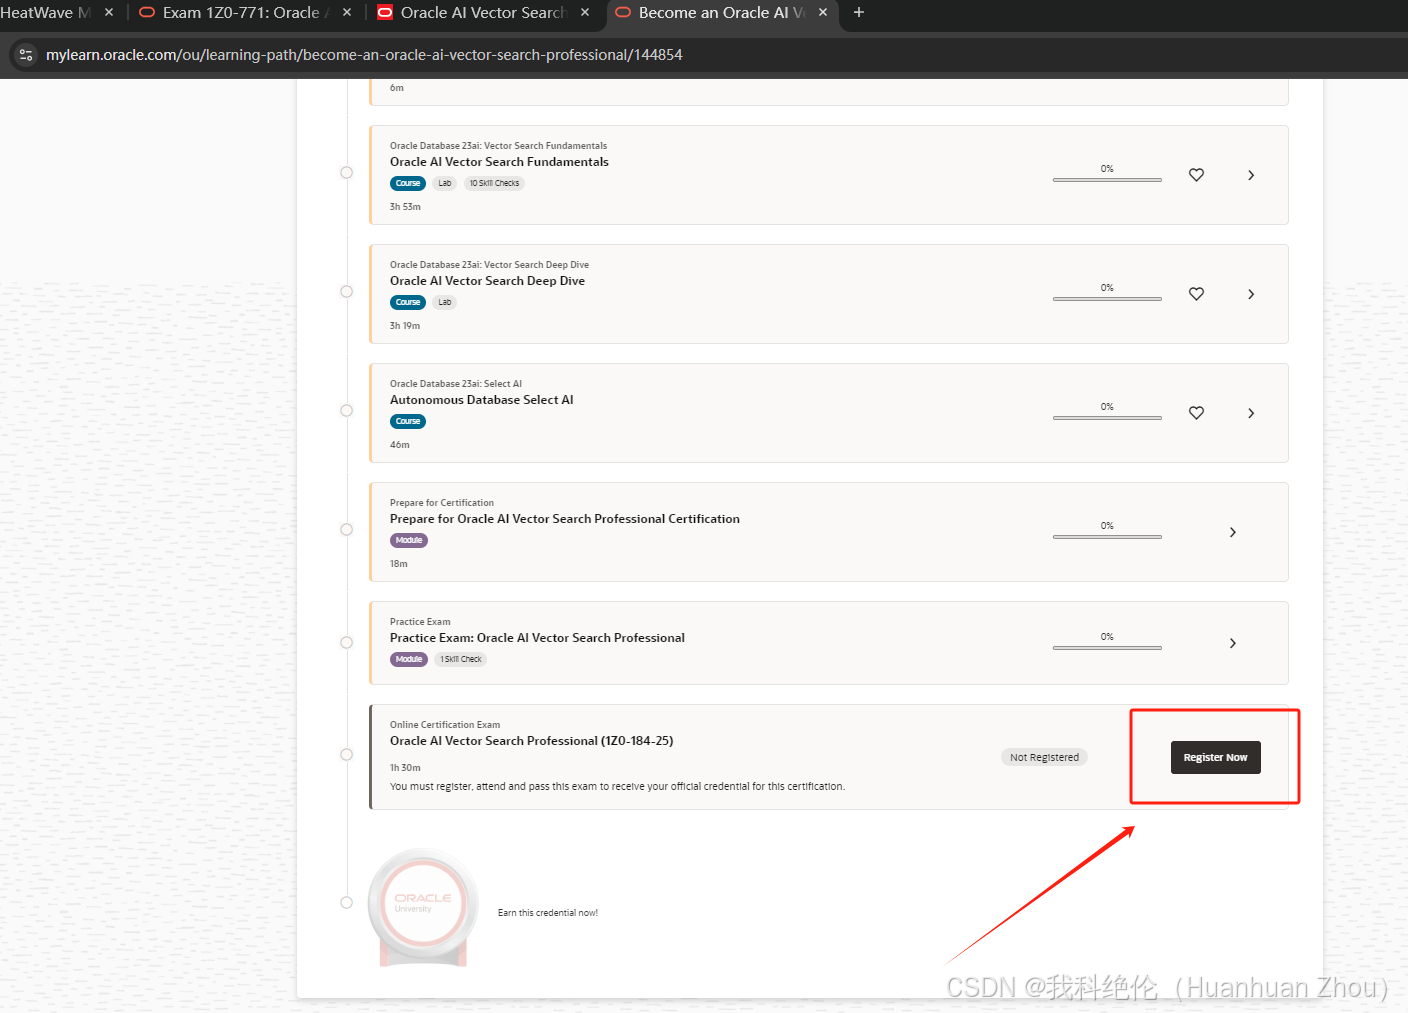The height and width of the screenshot is (1013, 1408).
Task: Click Practice Exam 0% progress bar
Action: 1107,648
